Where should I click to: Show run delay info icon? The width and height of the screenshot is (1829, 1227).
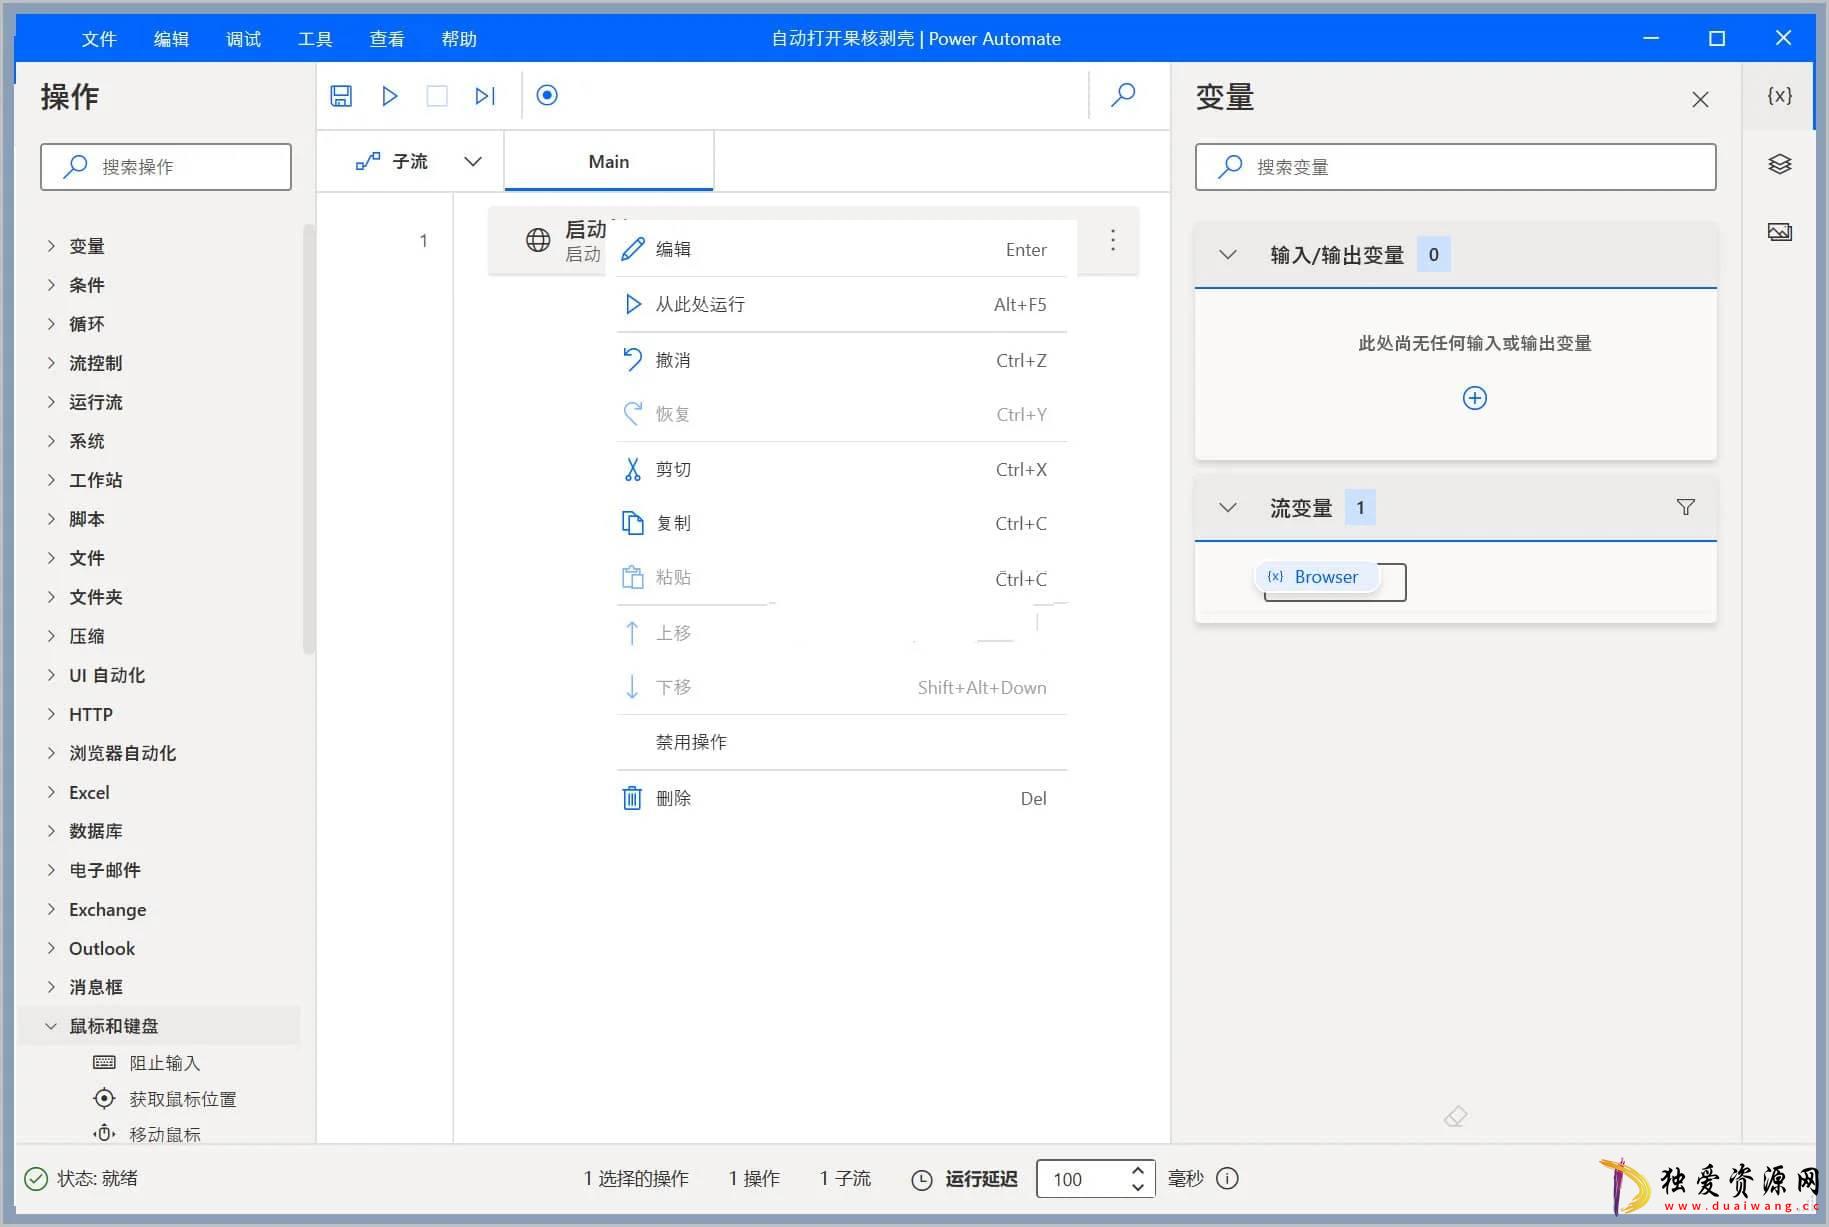1227,1178
